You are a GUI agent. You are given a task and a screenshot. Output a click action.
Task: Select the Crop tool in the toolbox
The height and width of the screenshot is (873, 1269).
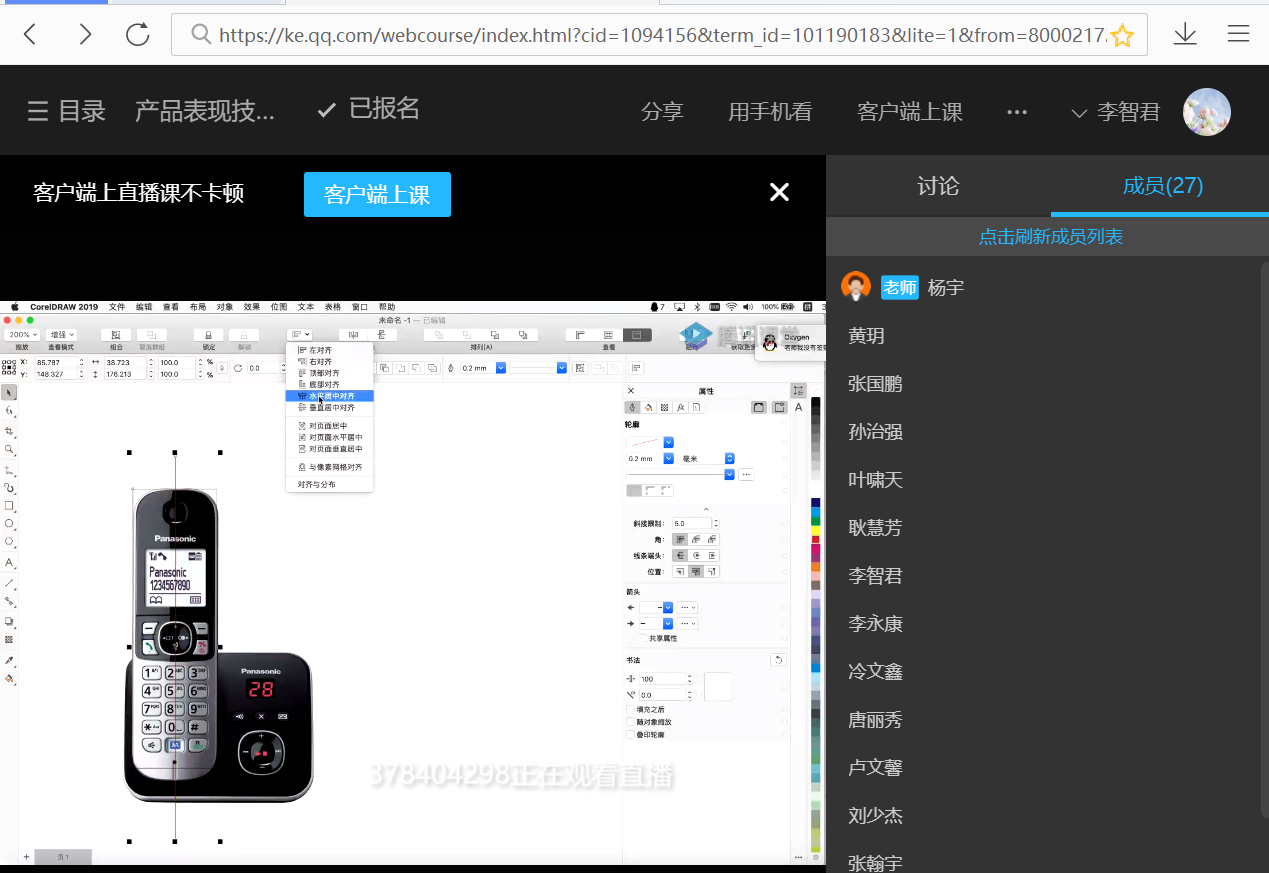tap(9, 430)
